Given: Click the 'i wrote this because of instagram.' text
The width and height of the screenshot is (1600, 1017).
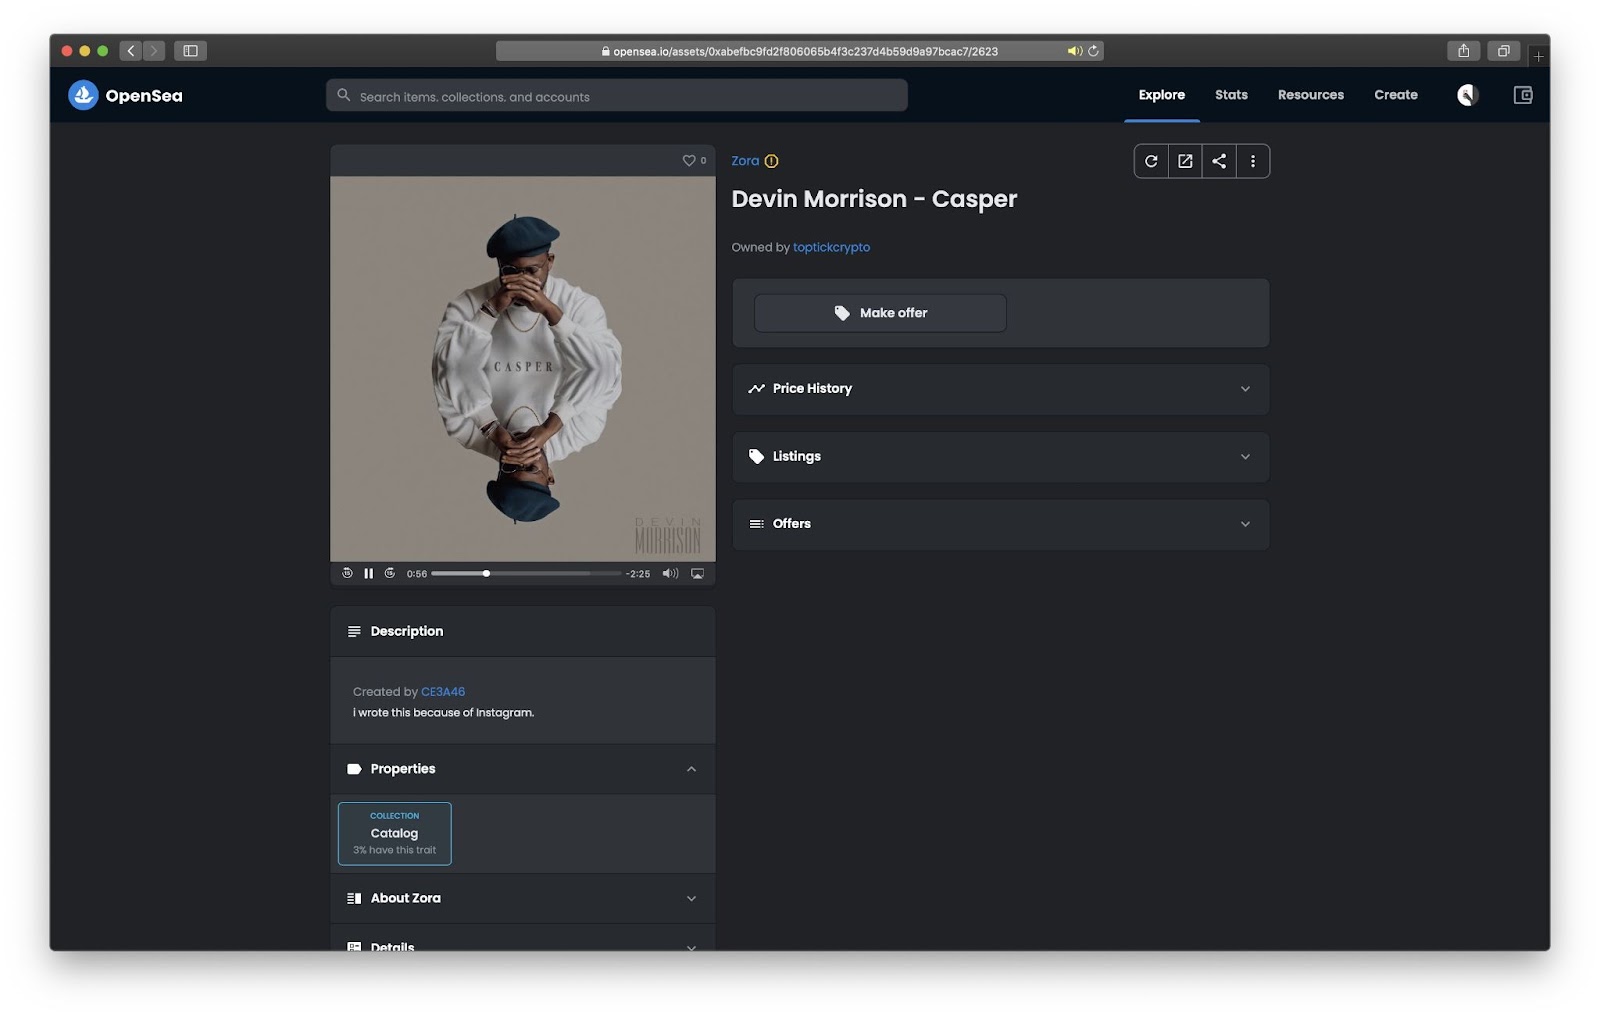Looking at the screenshot, I should (443, 713).
